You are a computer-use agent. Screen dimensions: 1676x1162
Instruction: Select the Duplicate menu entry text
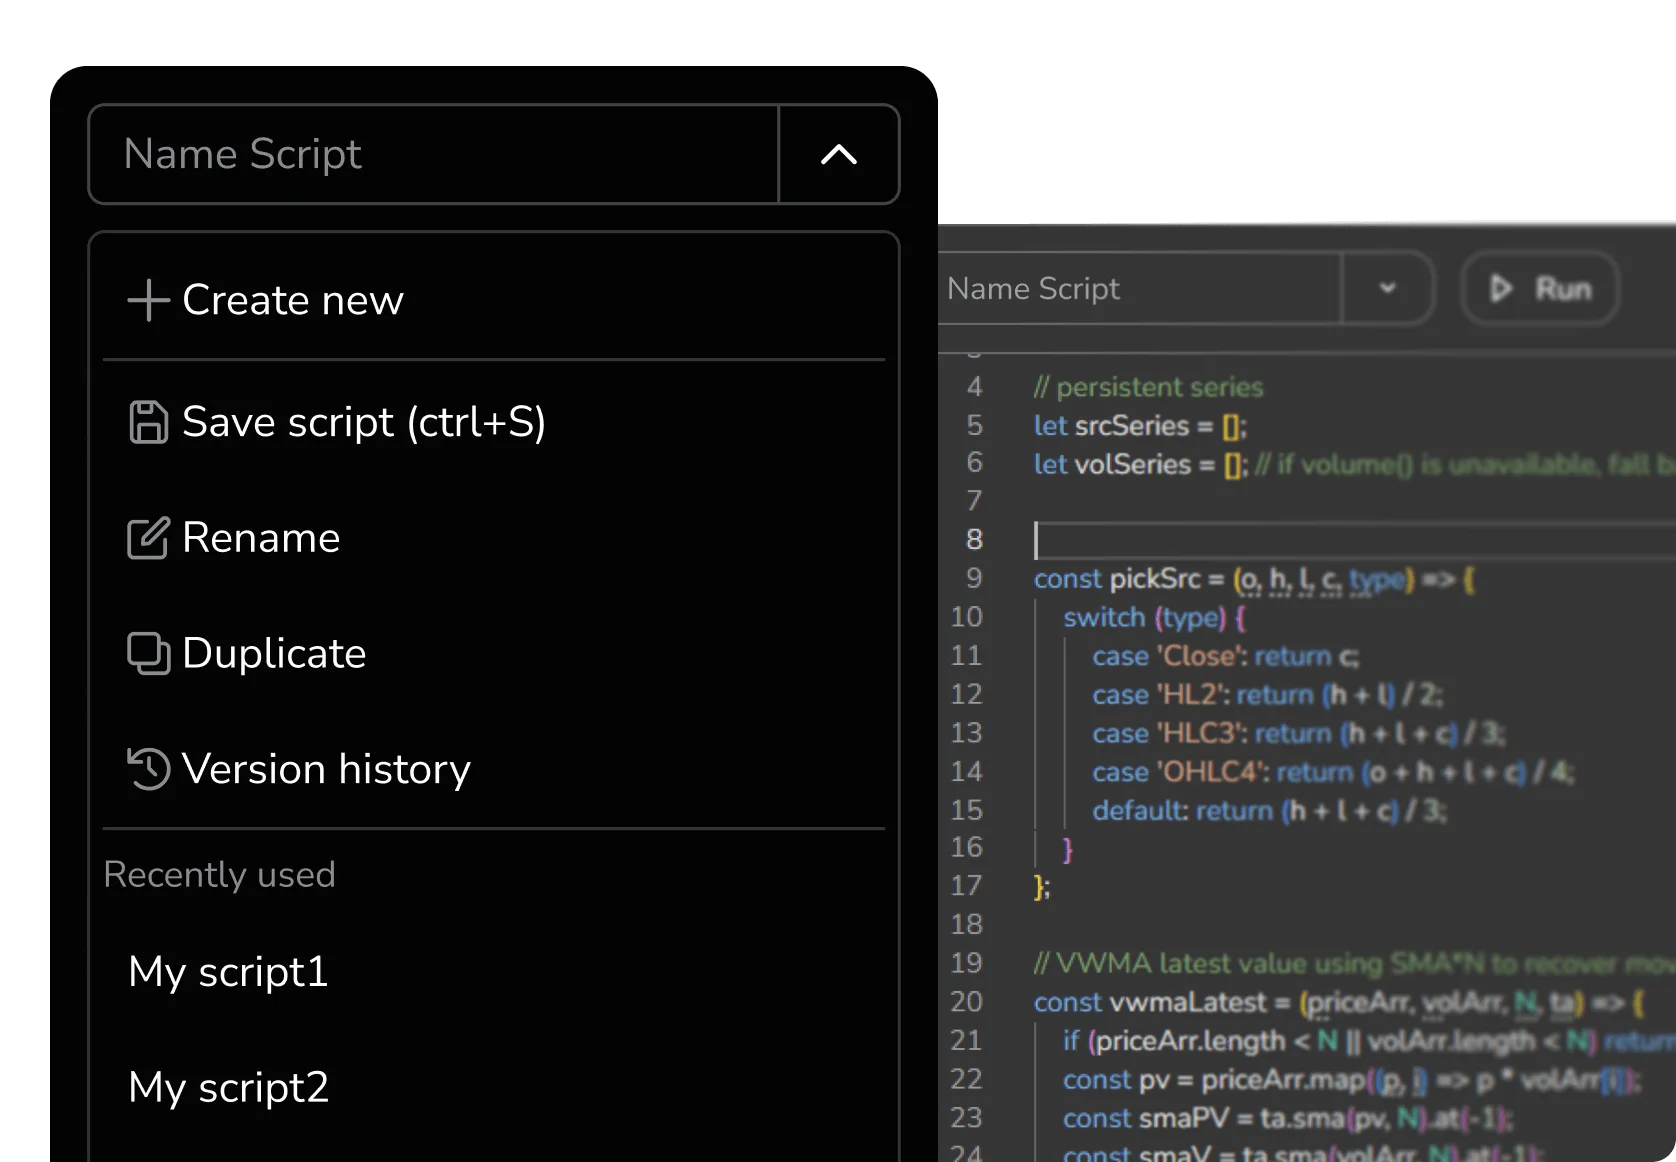pyautogui.click(x=274, y=654)
